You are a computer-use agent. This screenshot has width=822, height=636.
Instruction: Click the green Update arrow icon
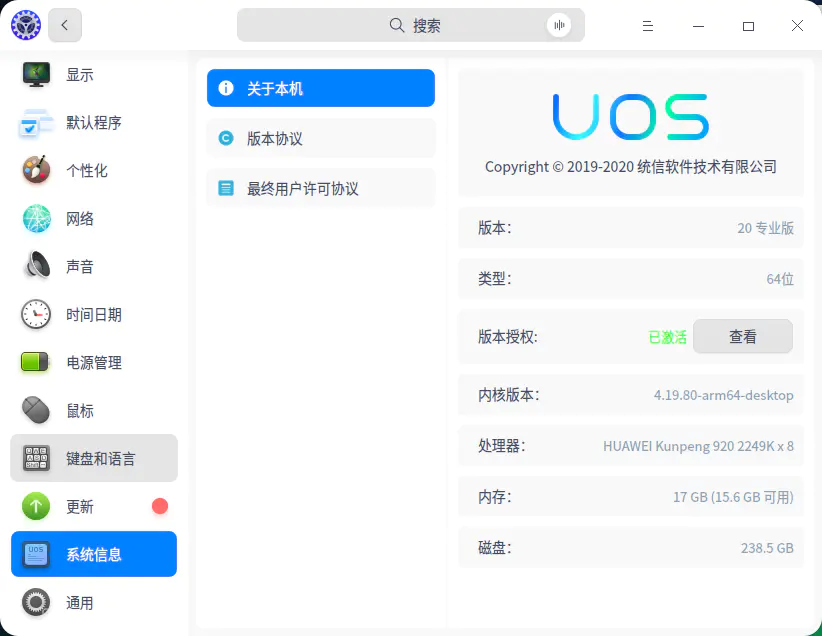(x=36, y=506)
